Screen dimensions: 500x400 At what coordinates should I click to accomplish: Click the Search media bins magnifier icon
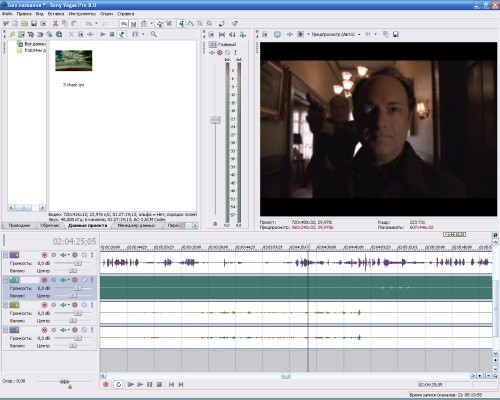154,34
